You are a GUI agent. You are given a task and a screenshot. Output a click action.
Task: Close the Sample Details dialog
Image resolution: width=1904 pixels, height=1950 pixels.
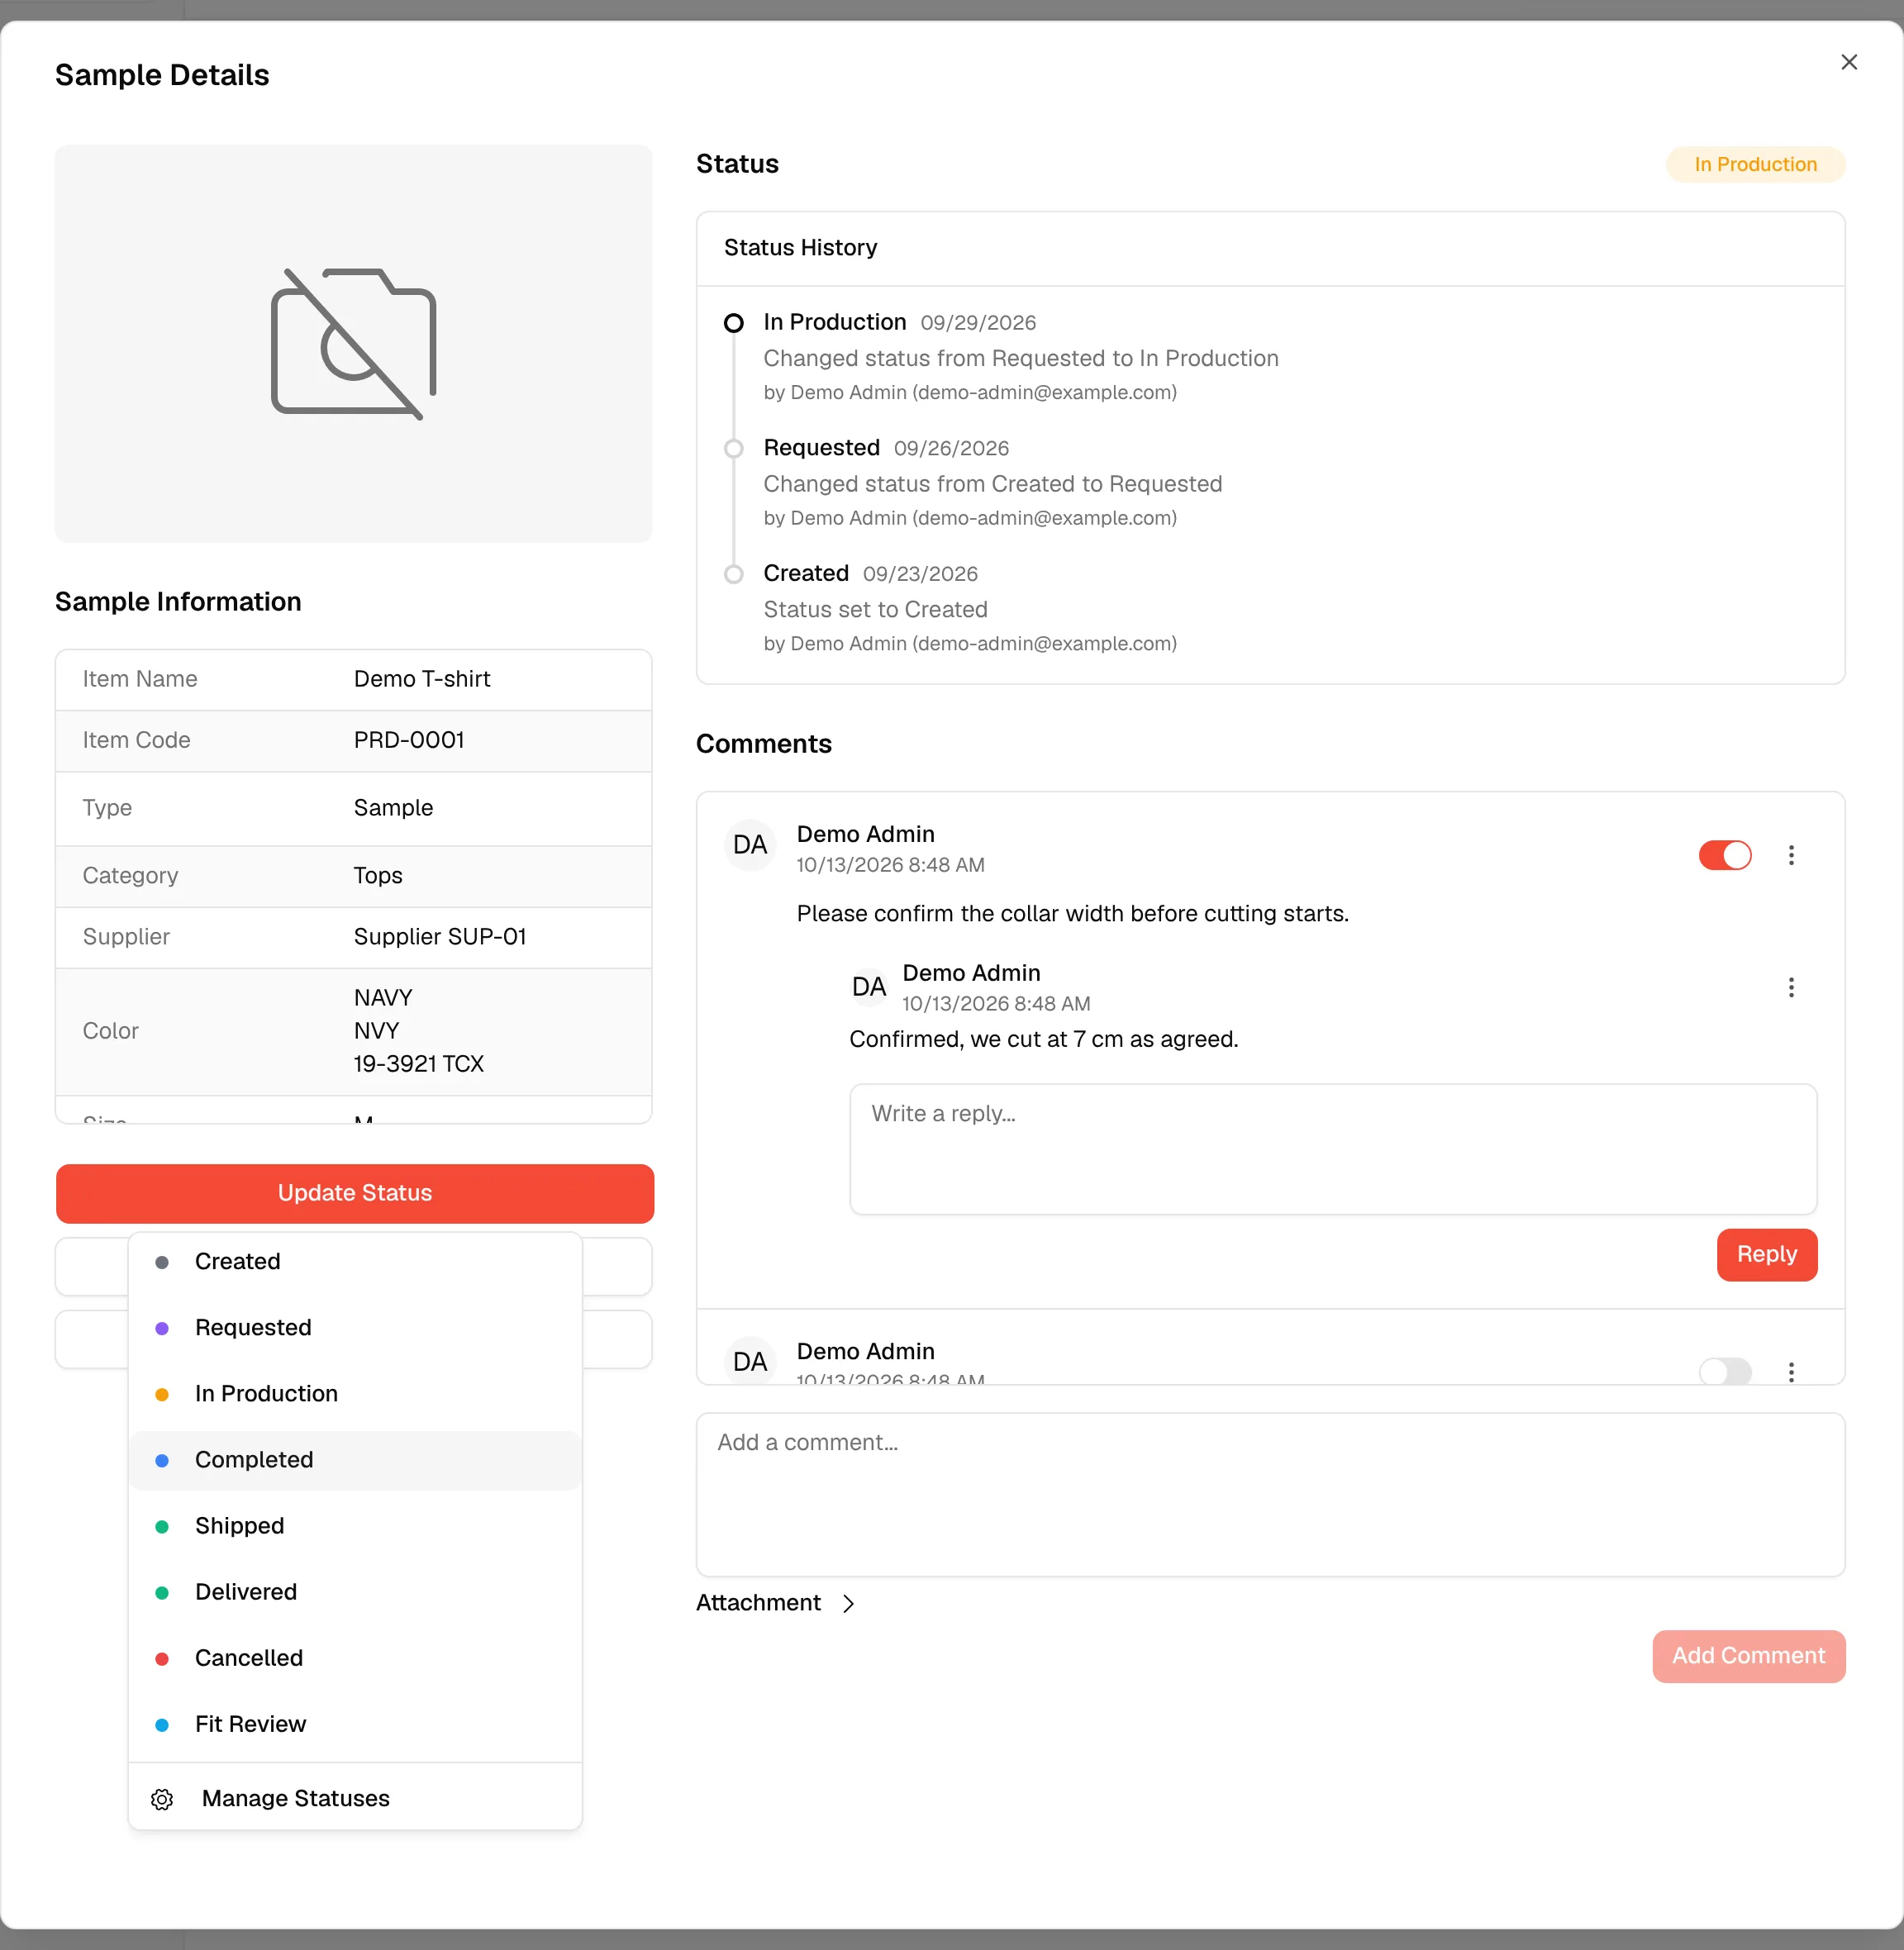pos(1848,62)
